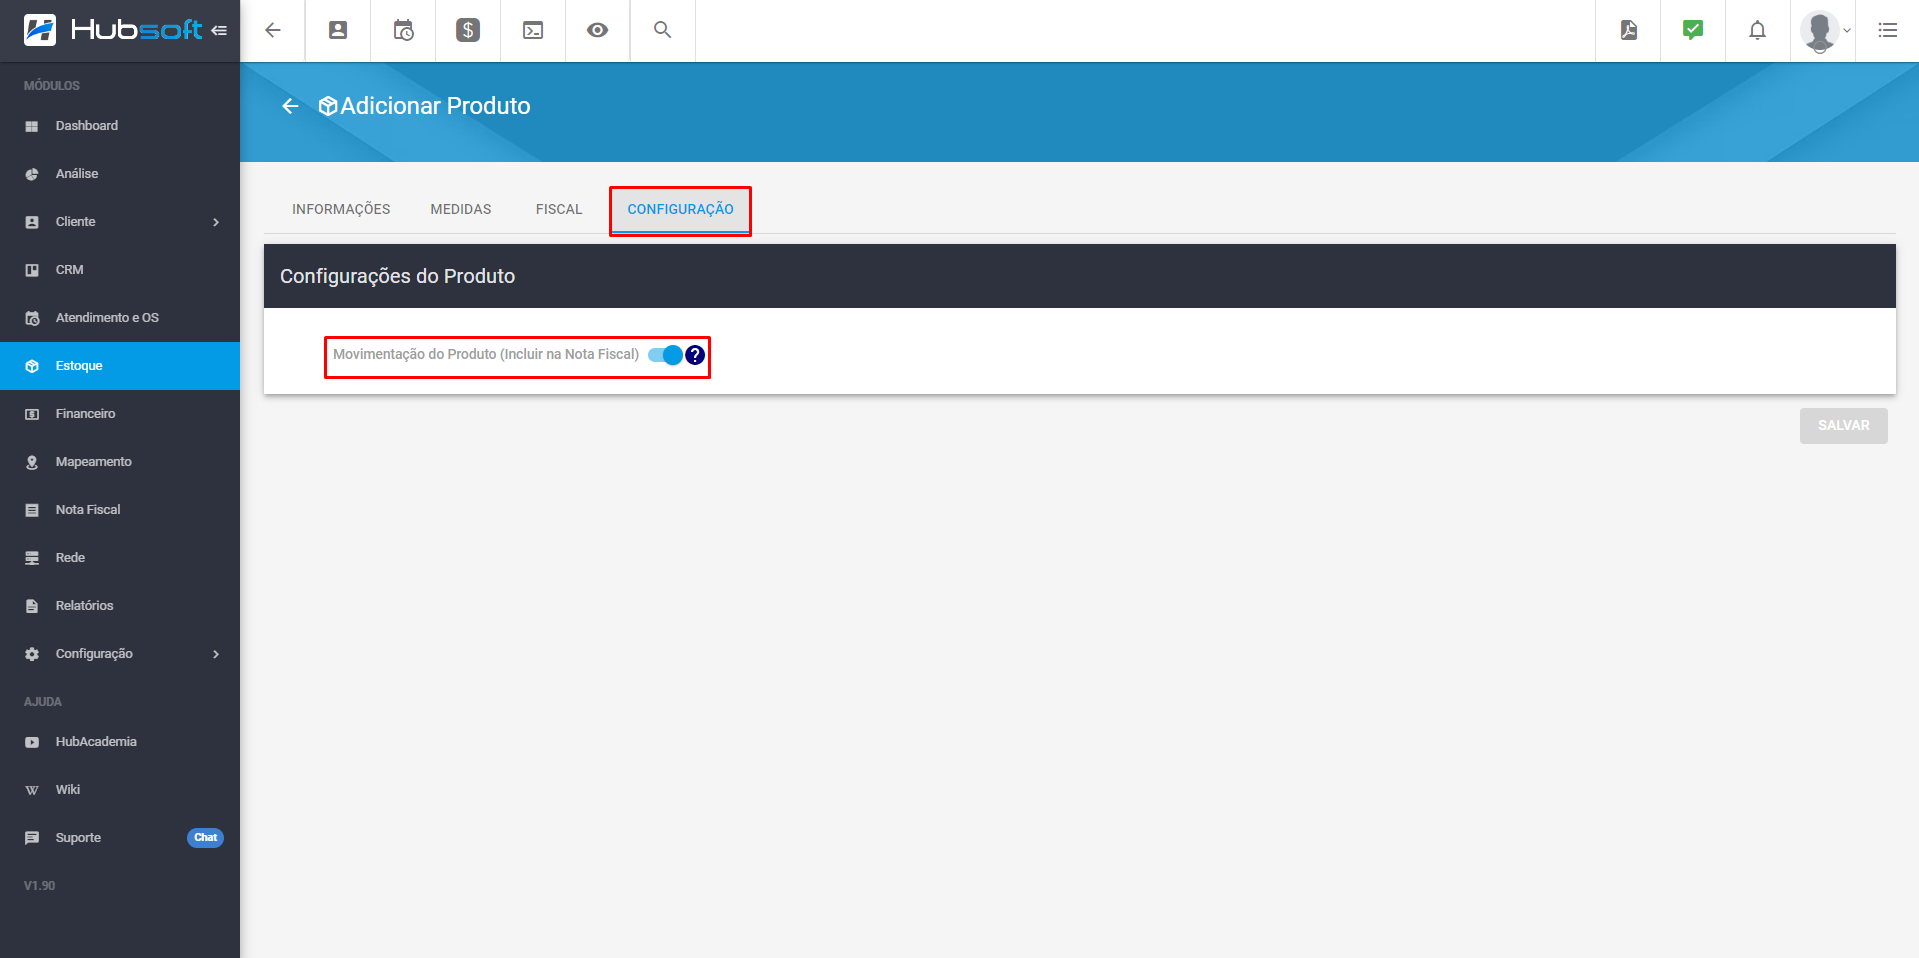Click the Hubsoft logo

(x=113, y=30)
